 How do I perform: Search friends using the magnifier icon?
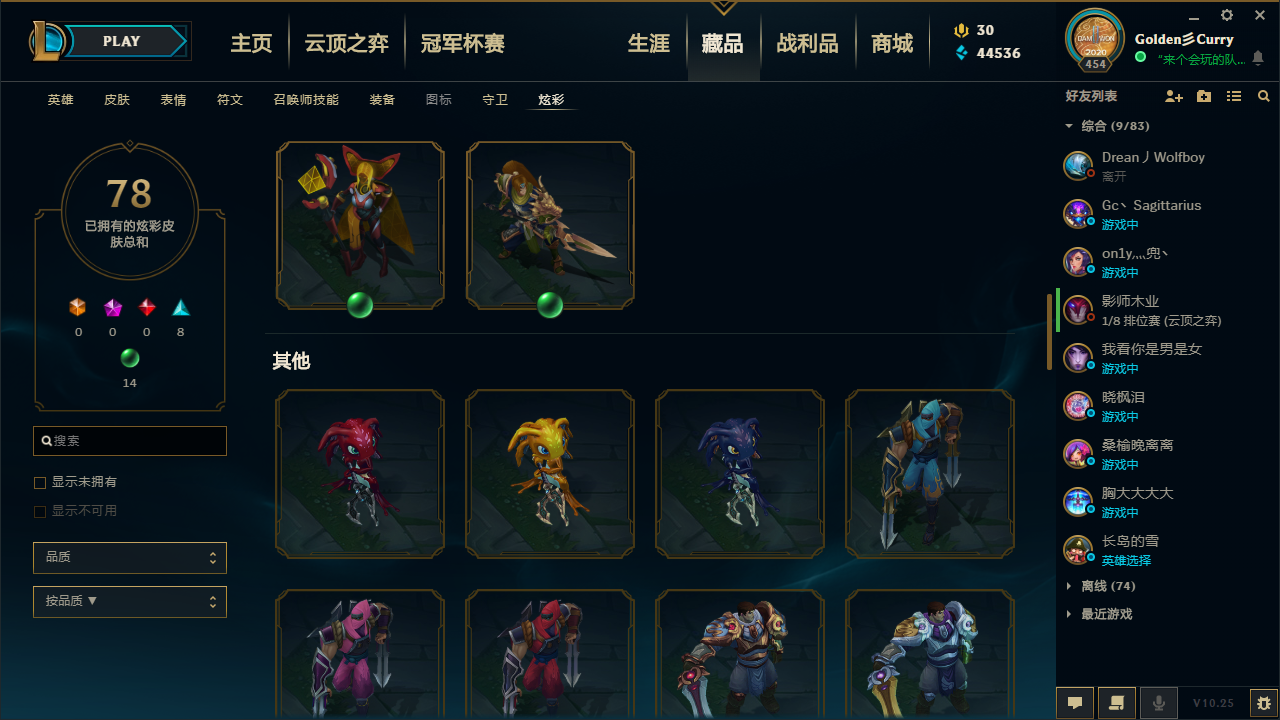coord(1264,96)
